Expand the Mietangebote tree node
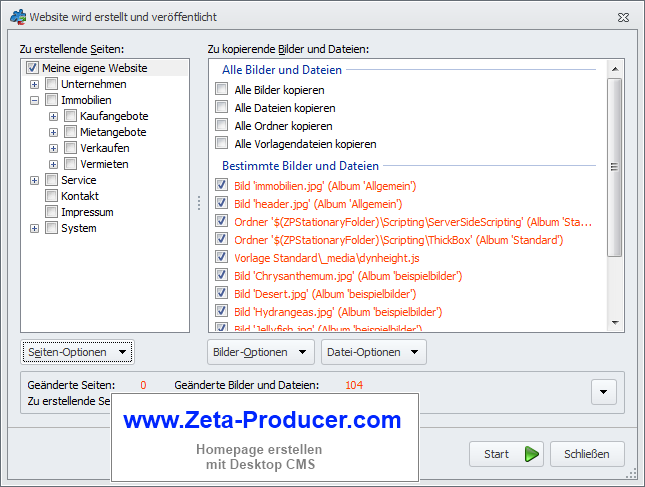645x487 pixels. click(x=53, y=132)
